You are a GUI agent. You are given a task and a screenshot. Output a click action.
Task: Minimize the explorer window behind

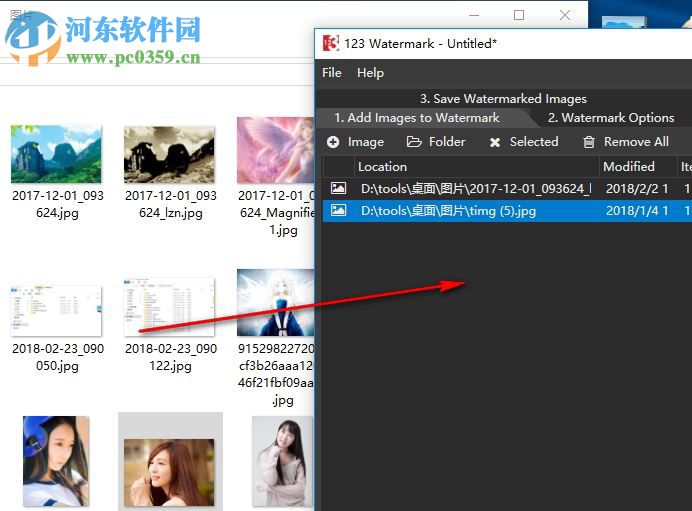point(474,15)
